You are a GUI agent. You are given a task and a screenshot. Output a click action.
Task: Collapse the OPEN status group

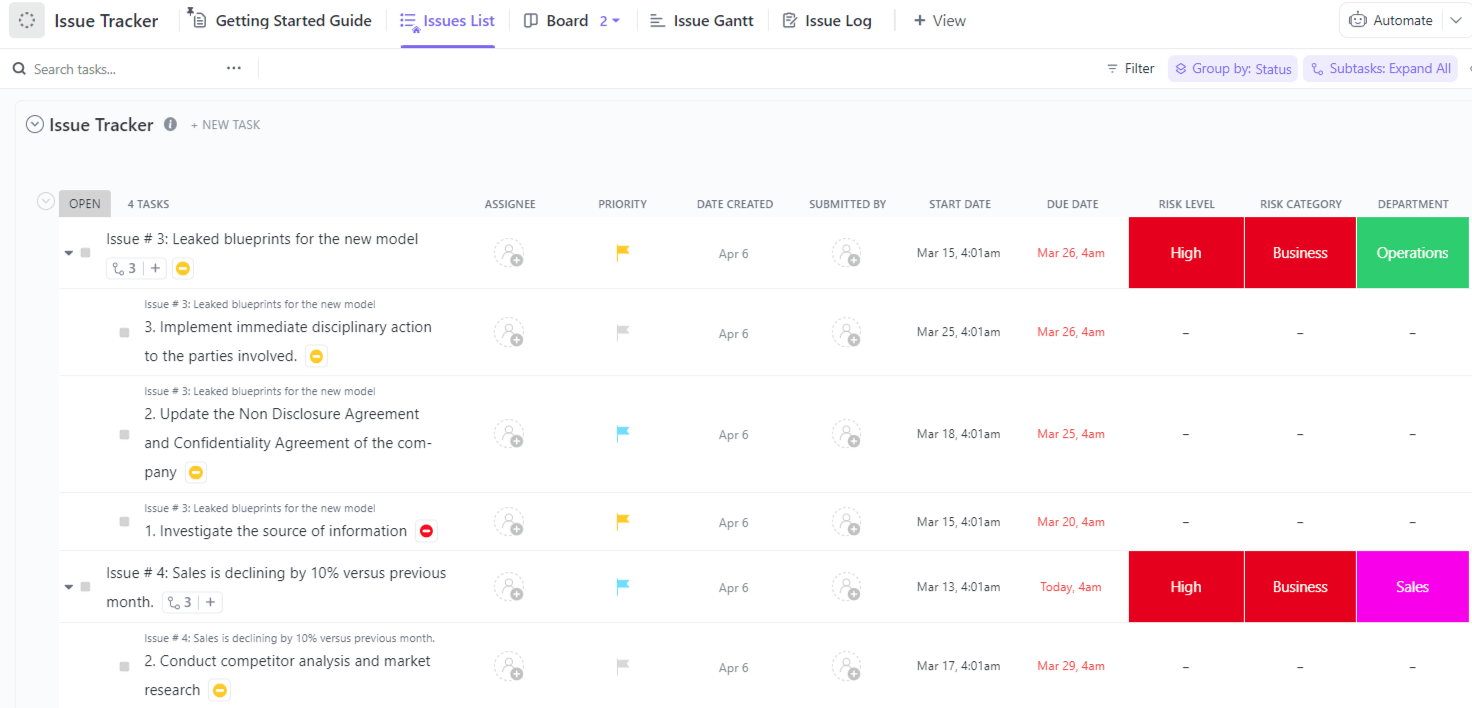point(45,202)
